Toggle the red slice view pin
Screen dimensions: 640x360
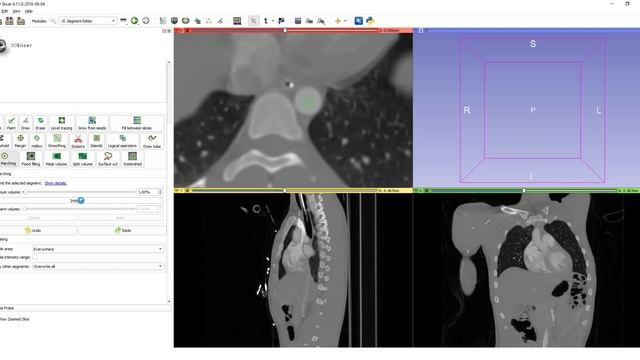tap(177, 30)
